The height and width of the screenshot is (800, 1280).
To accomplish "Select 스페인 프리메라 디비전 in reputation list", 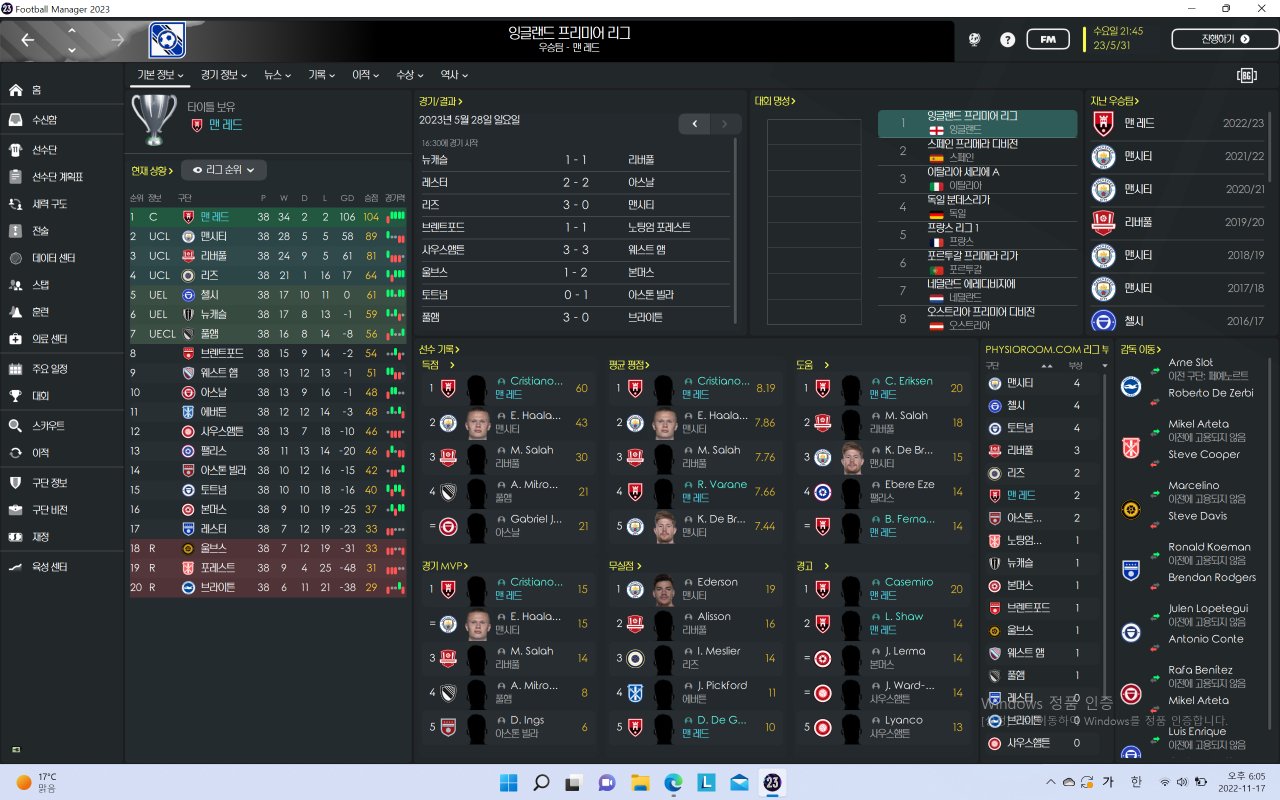I will pyautogui.click(x=978, y=150).
